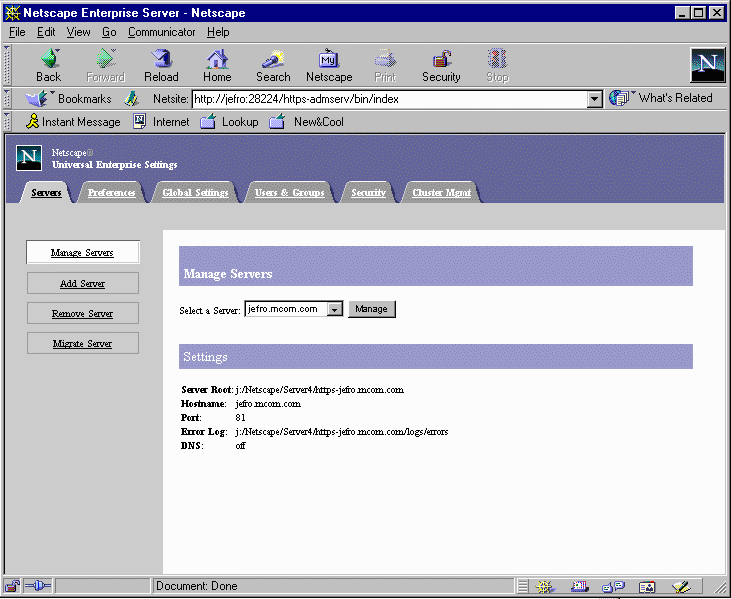This screenshot has height=599, width=731.
Task: Click the DNS value off
Action: click(240, 446)
